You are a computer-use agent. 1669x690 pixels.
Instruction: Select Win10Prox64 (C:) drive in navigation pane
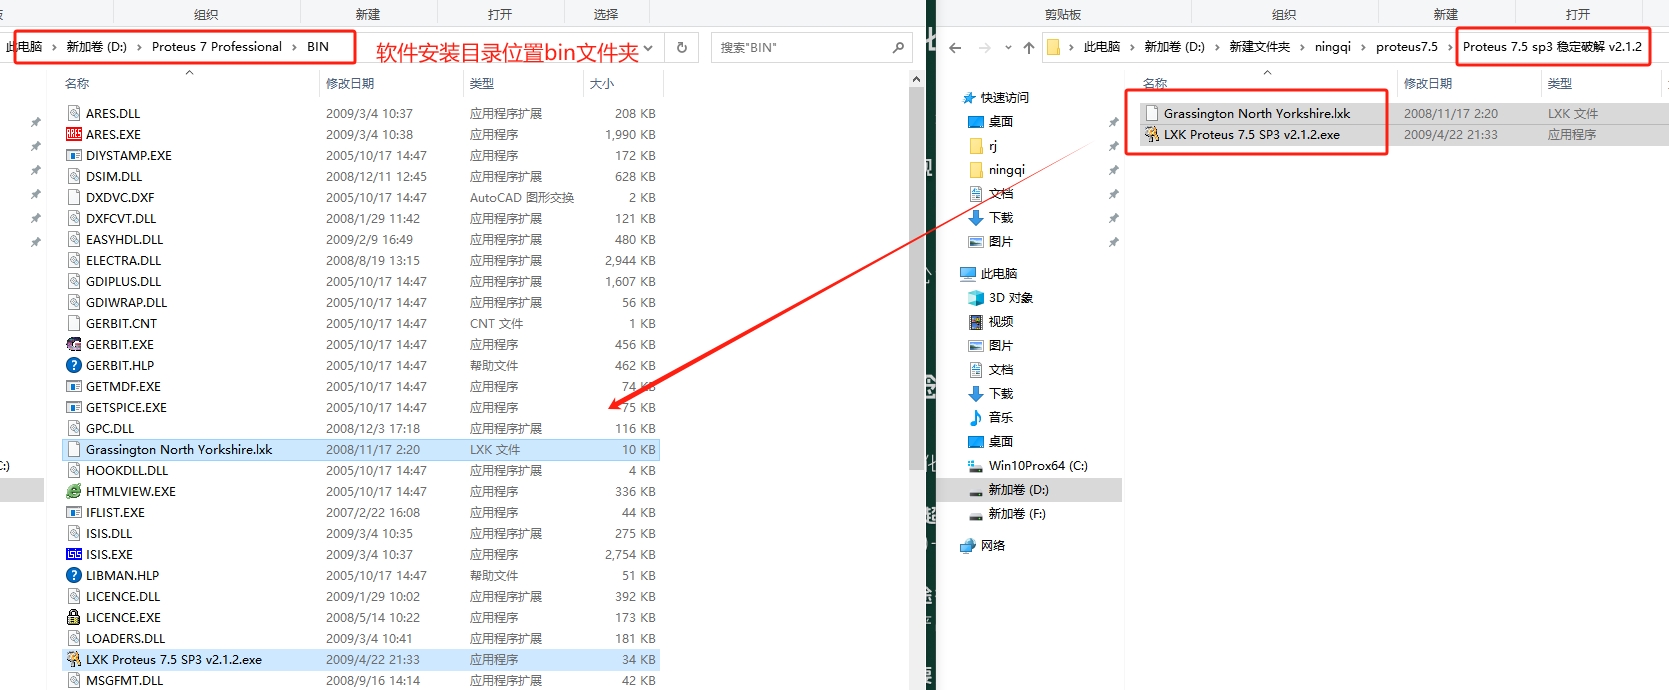[1038, 465]
